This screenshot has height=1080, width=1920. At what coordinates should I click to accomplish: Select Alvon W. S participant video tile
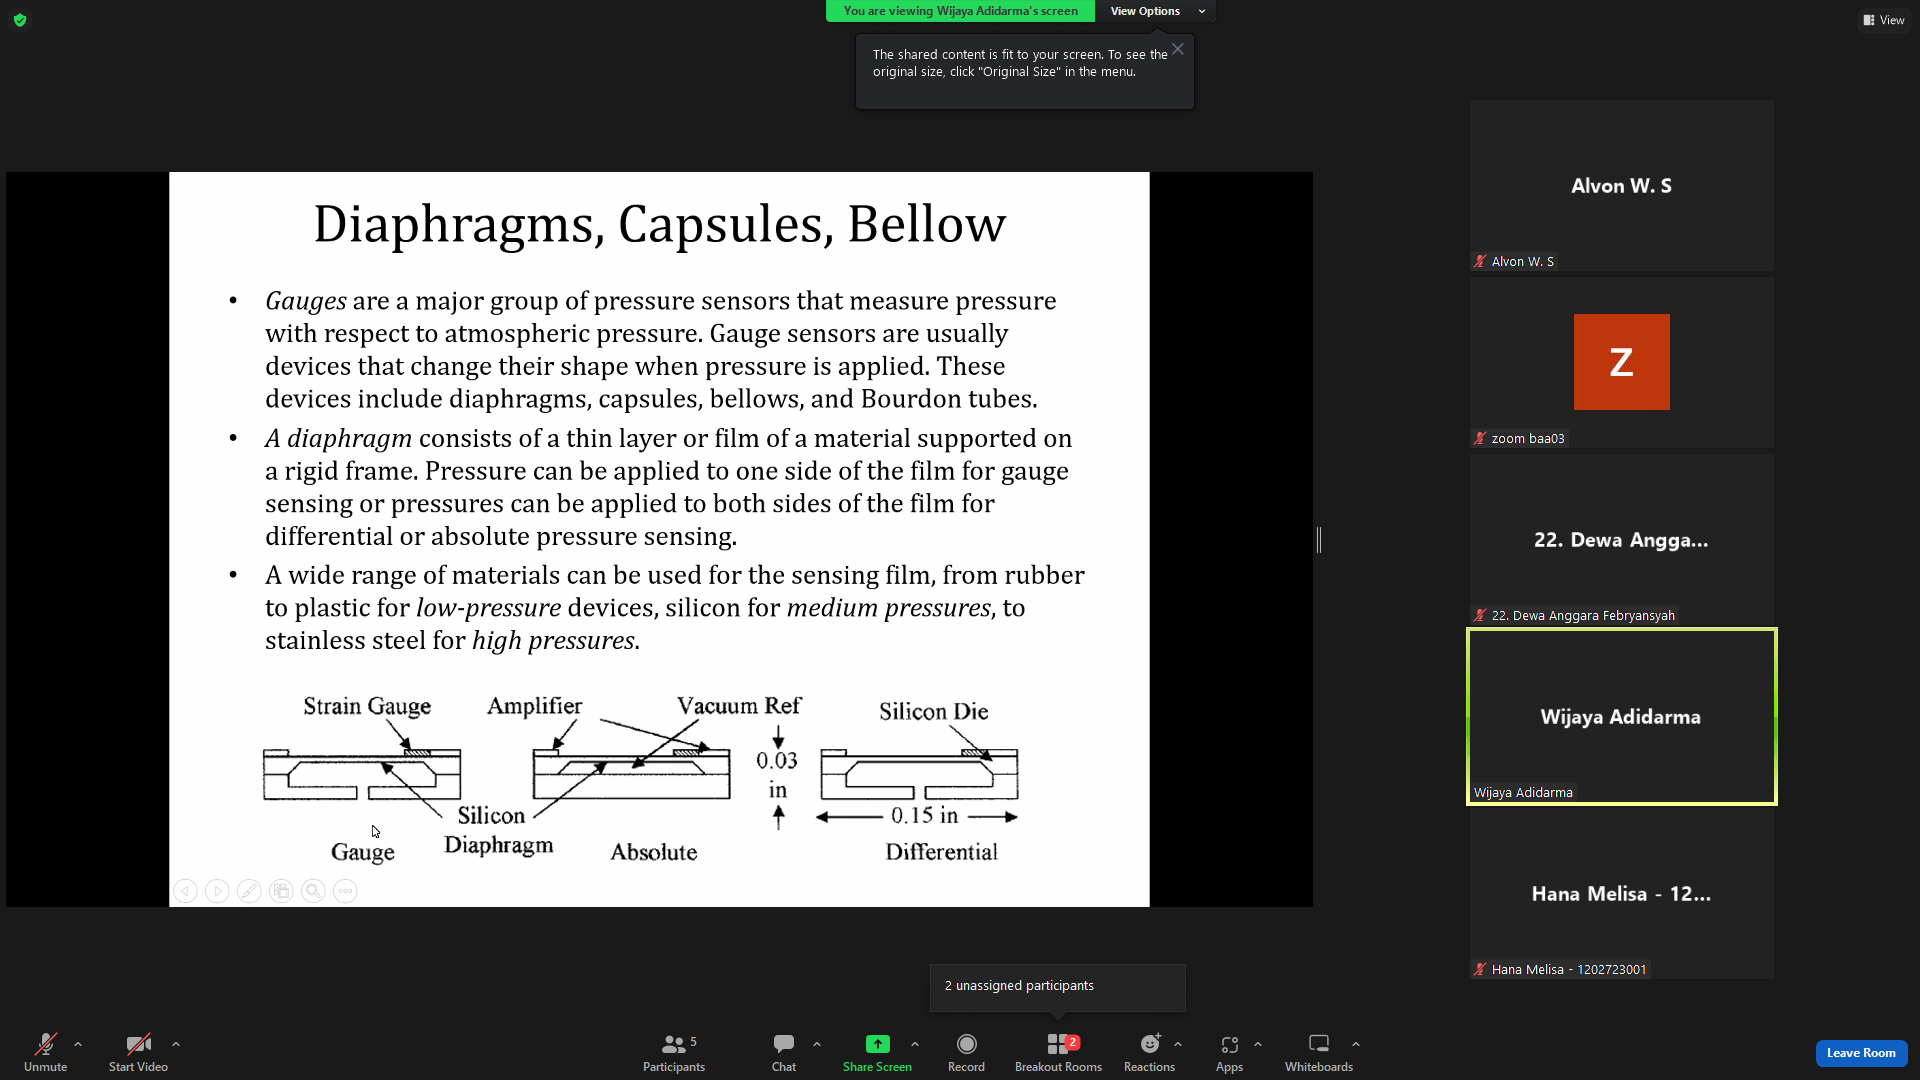pyautogui.click(x=1621, y=185)
